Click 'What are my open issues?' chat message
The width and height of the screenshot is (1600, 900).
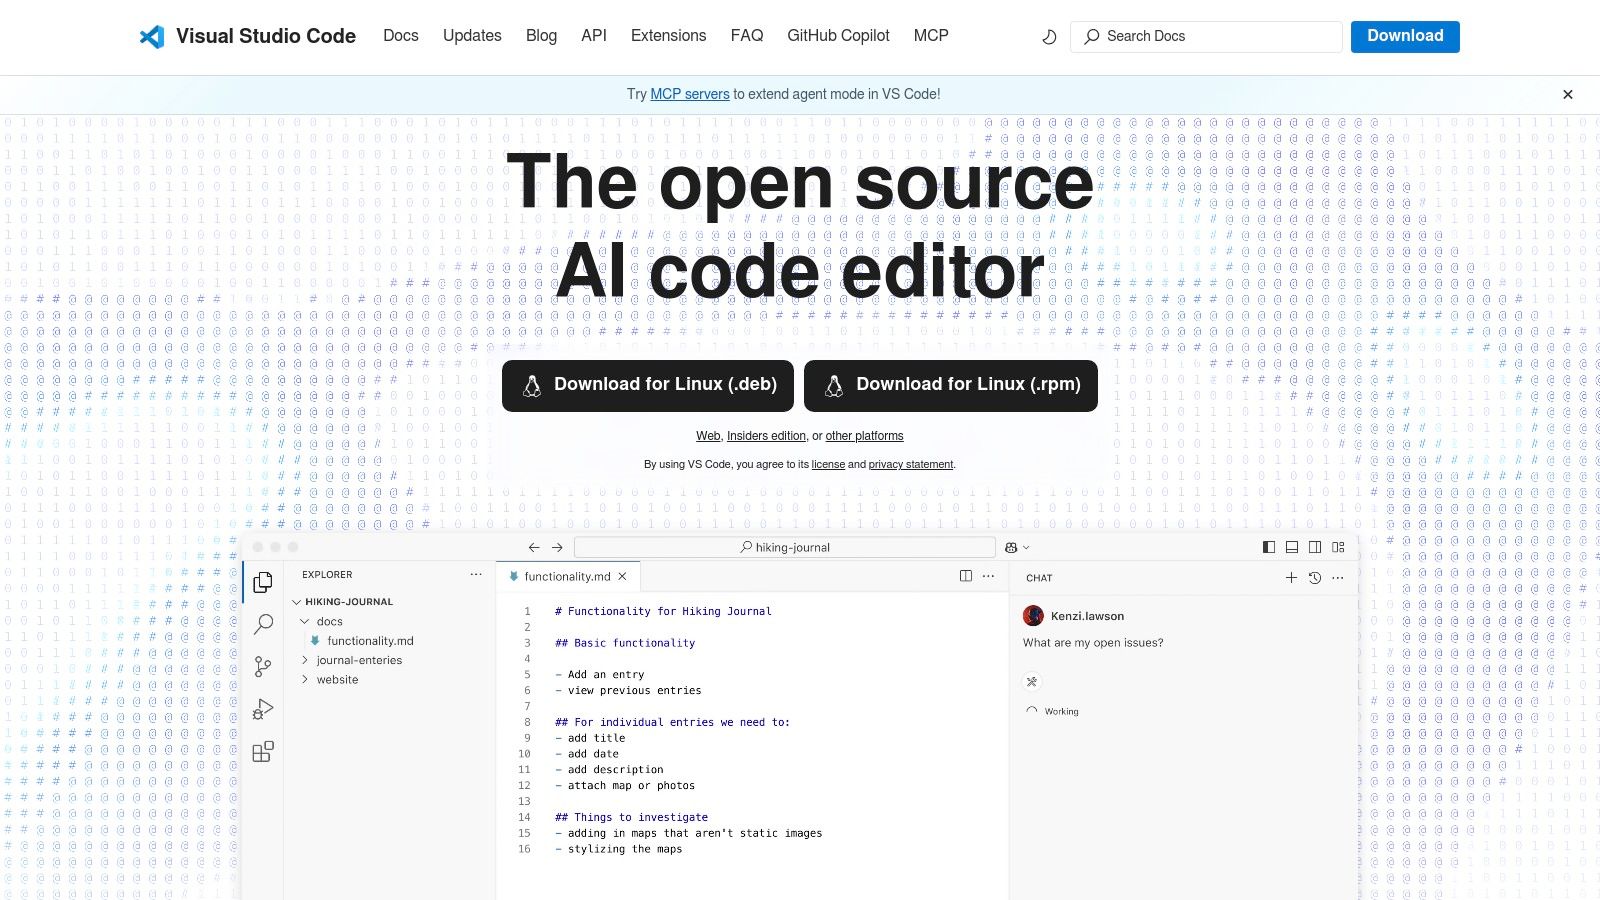1093,643
